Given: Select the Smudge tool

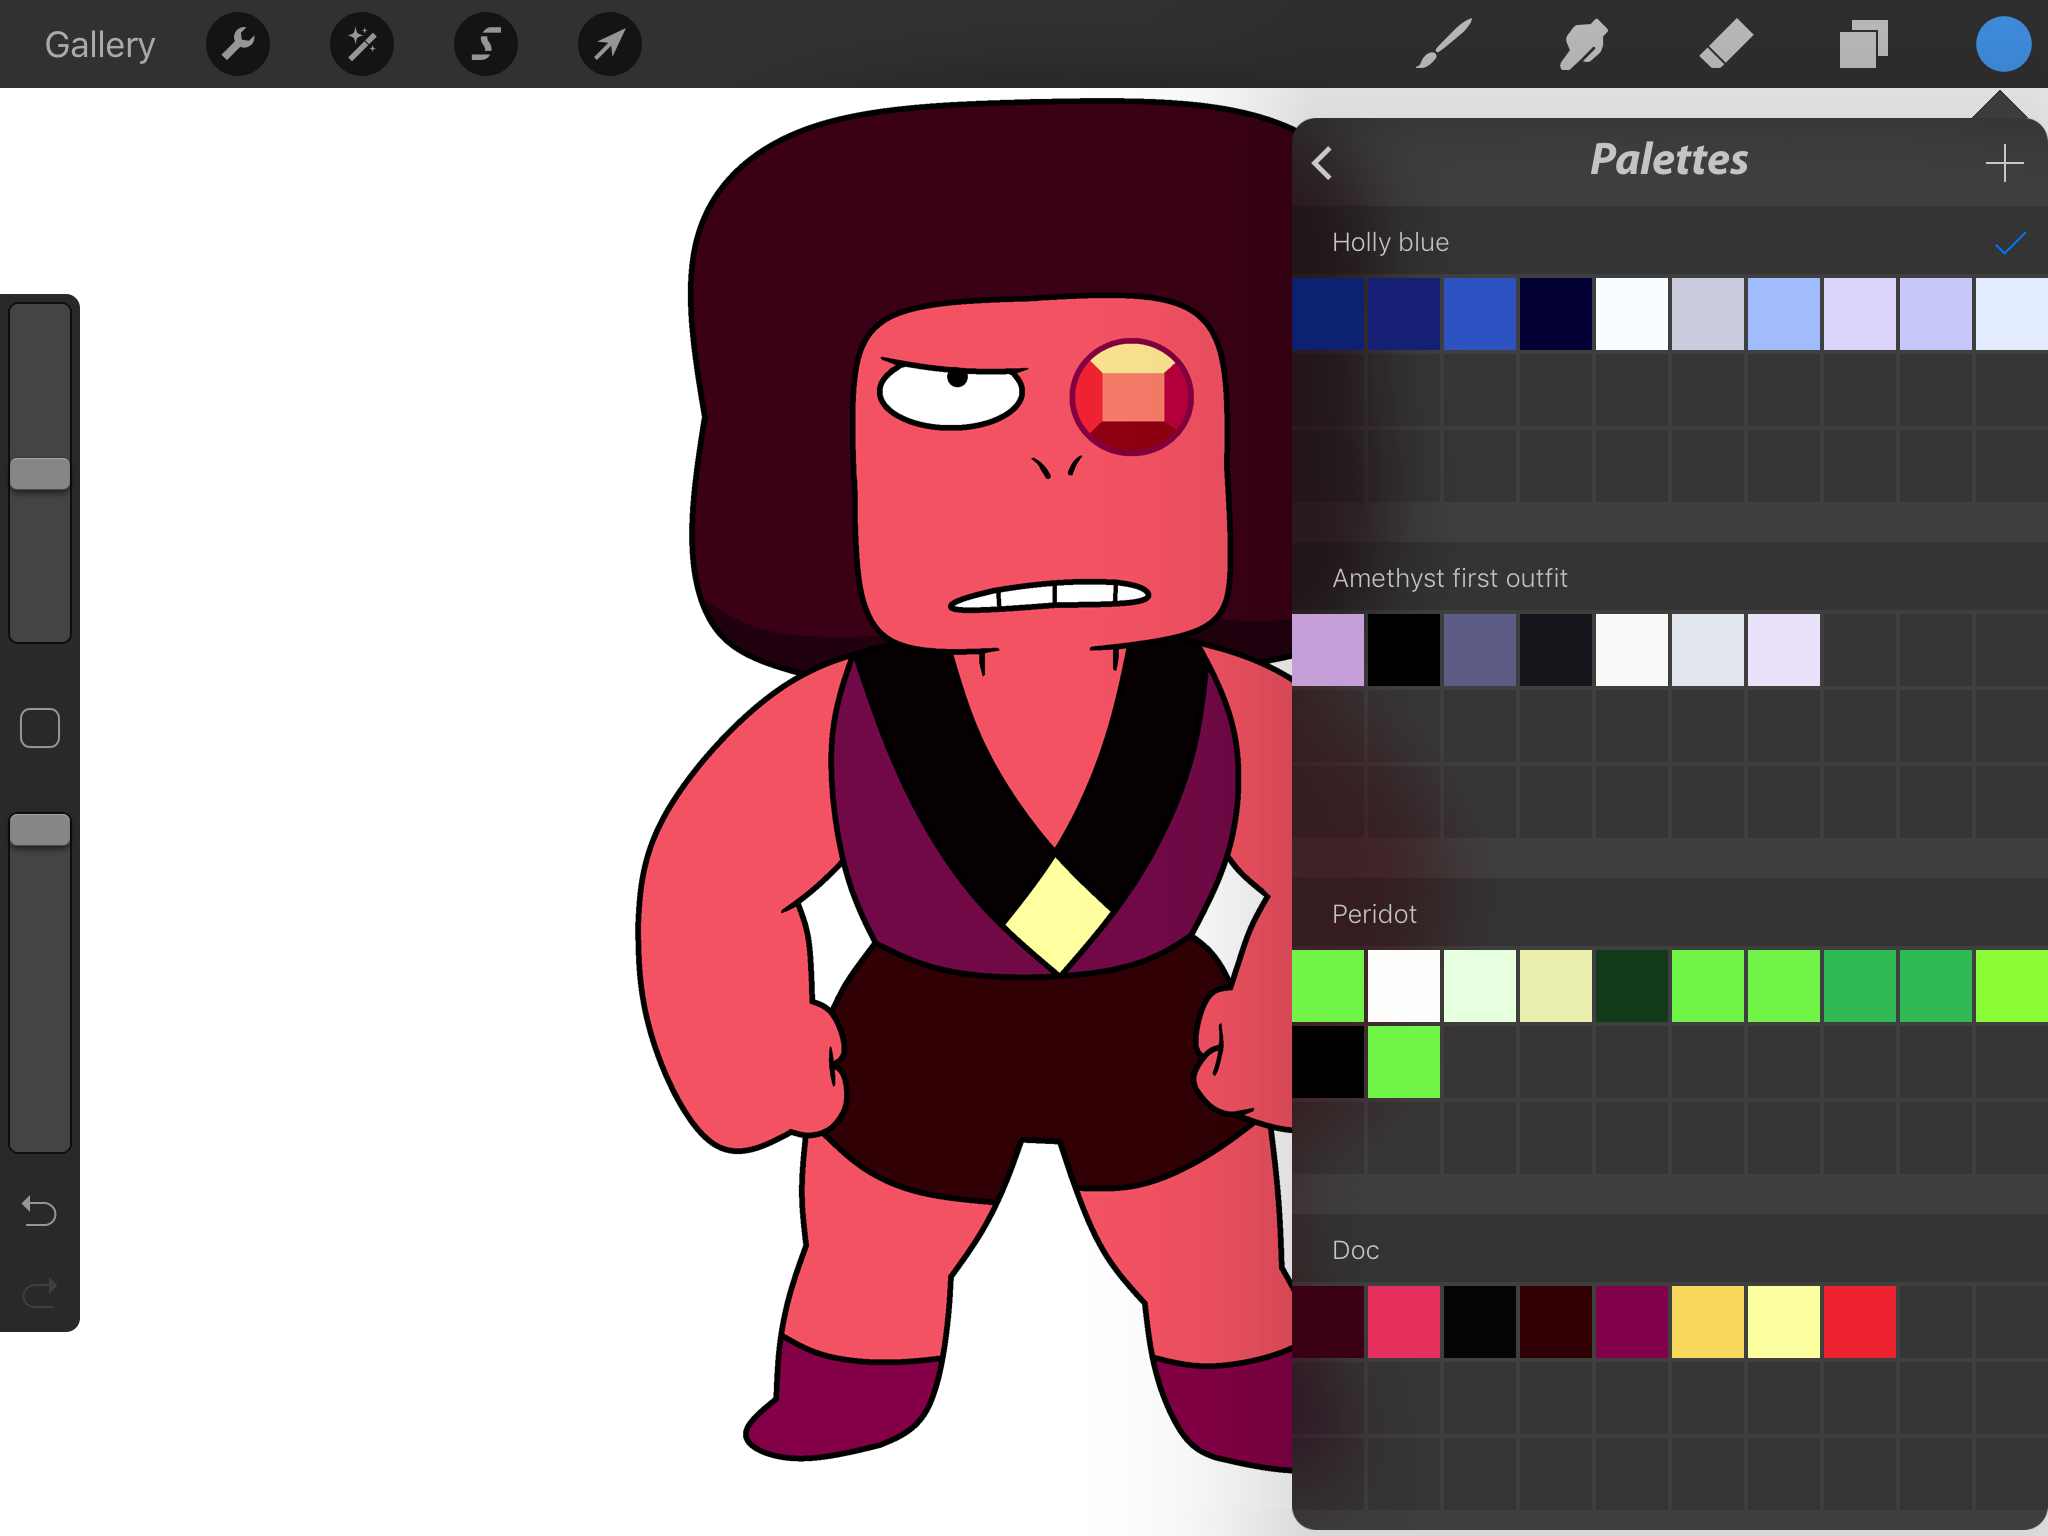Looking at the screenshot, I should tap(1584, 44).
